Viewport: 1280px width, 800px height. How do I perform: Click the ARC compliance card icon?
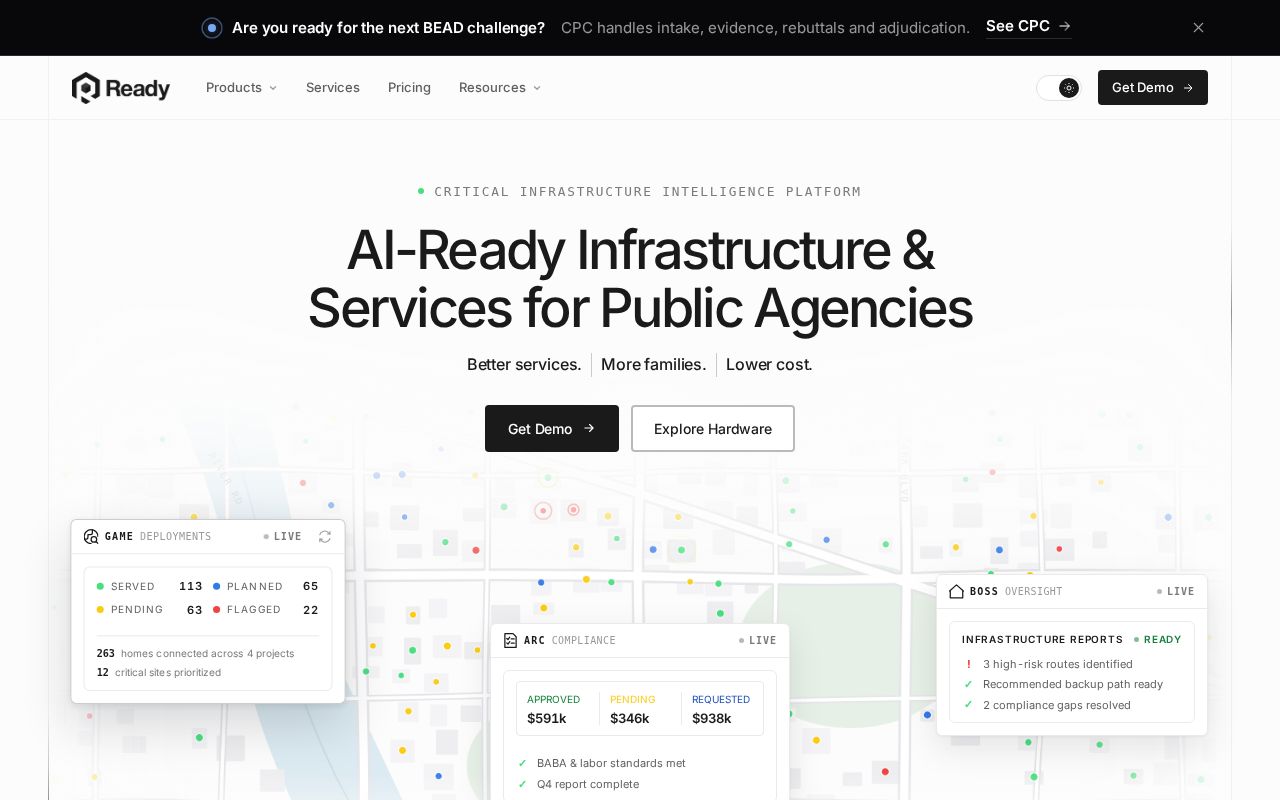click(x=511, y=641)
